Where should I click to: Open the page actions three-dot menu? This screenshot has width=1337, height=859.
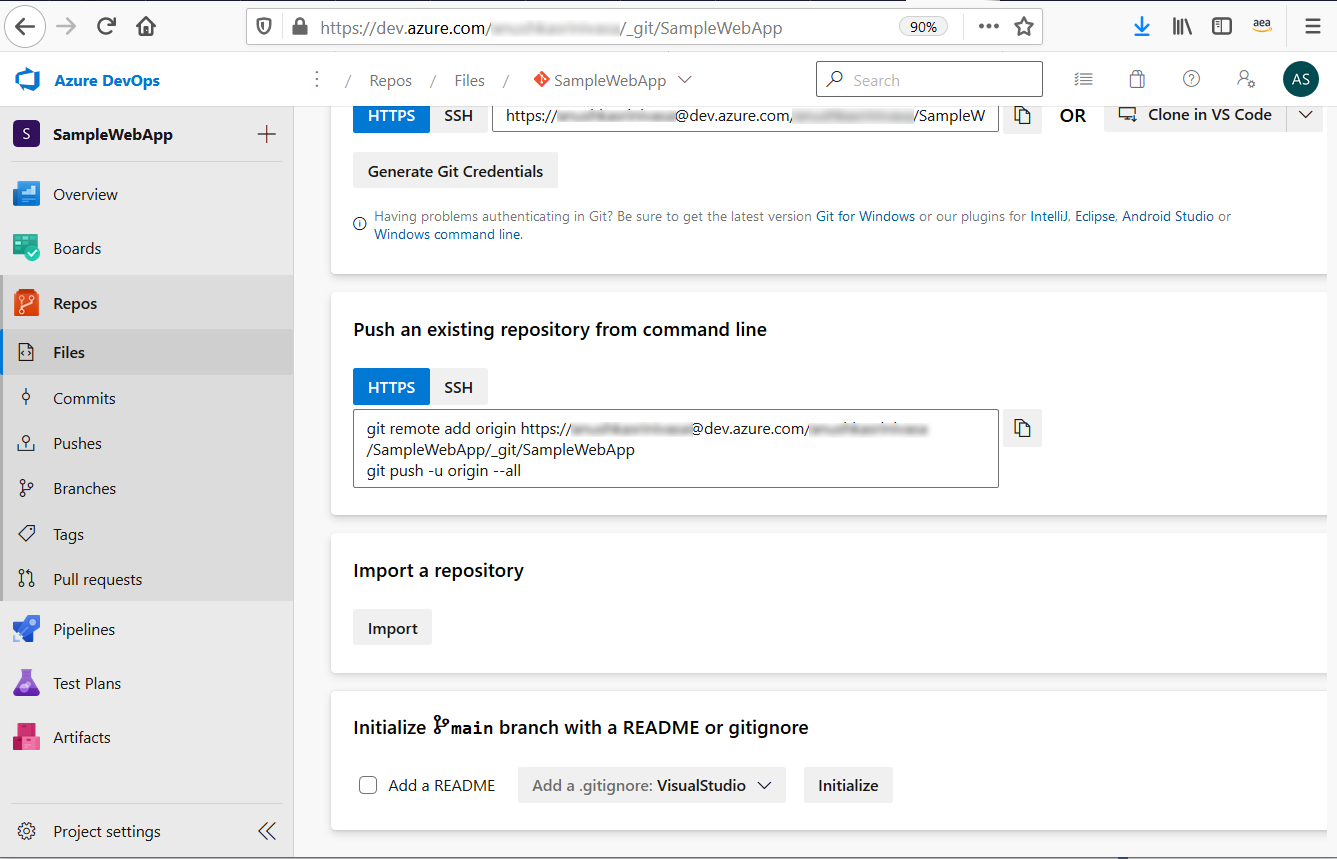(x=989, y=27)
